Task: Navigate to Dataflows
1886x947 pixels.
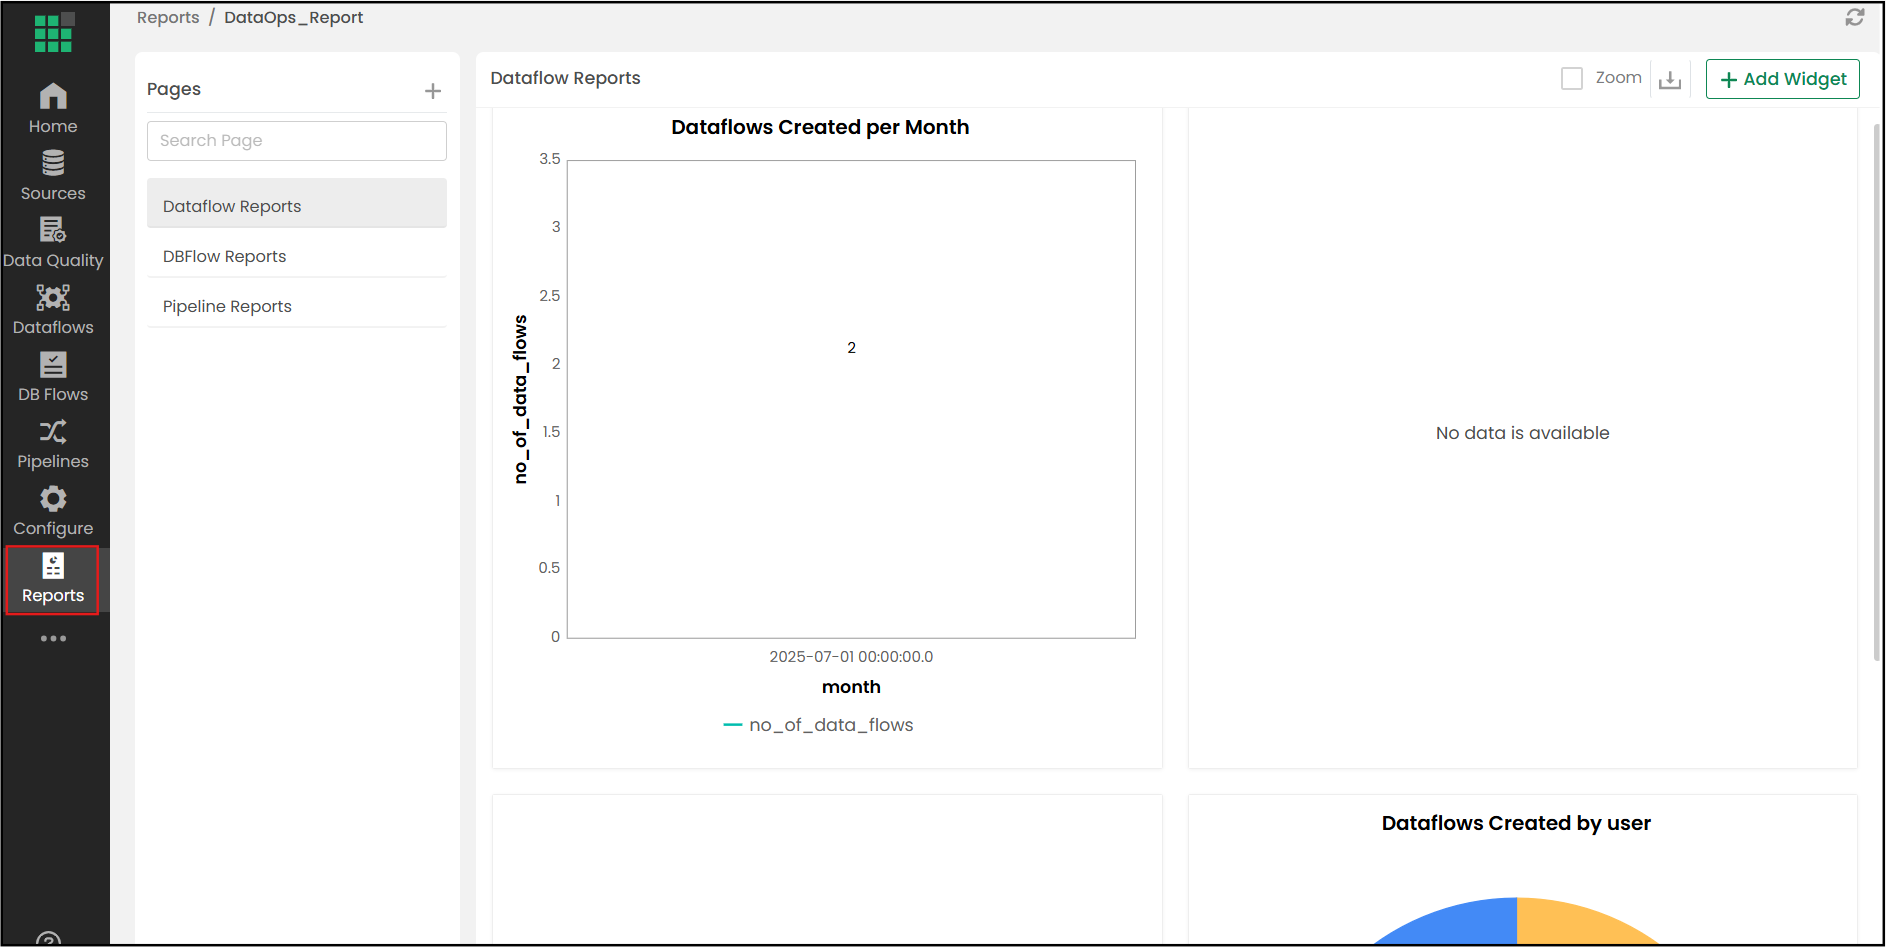Action: (x=53, y=310)
